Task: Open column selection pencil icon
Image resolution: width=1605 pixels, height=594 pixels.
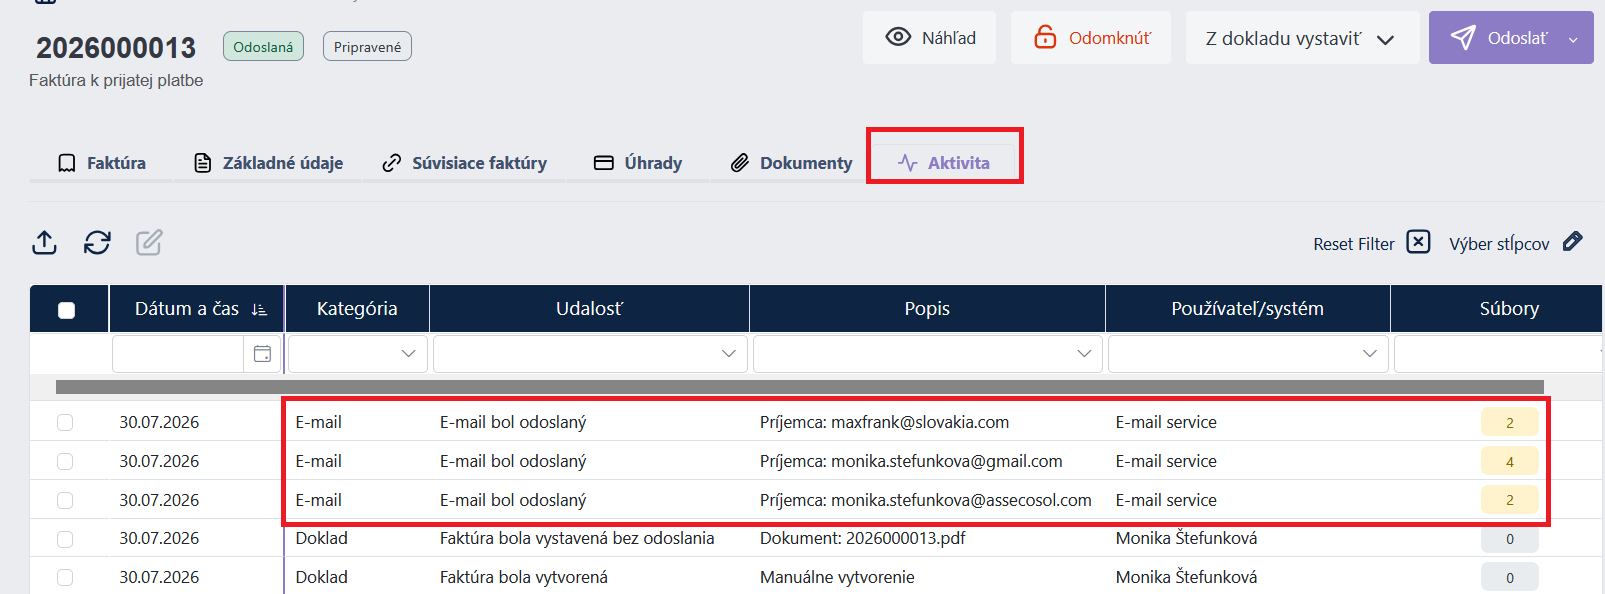Action: 1572,242
